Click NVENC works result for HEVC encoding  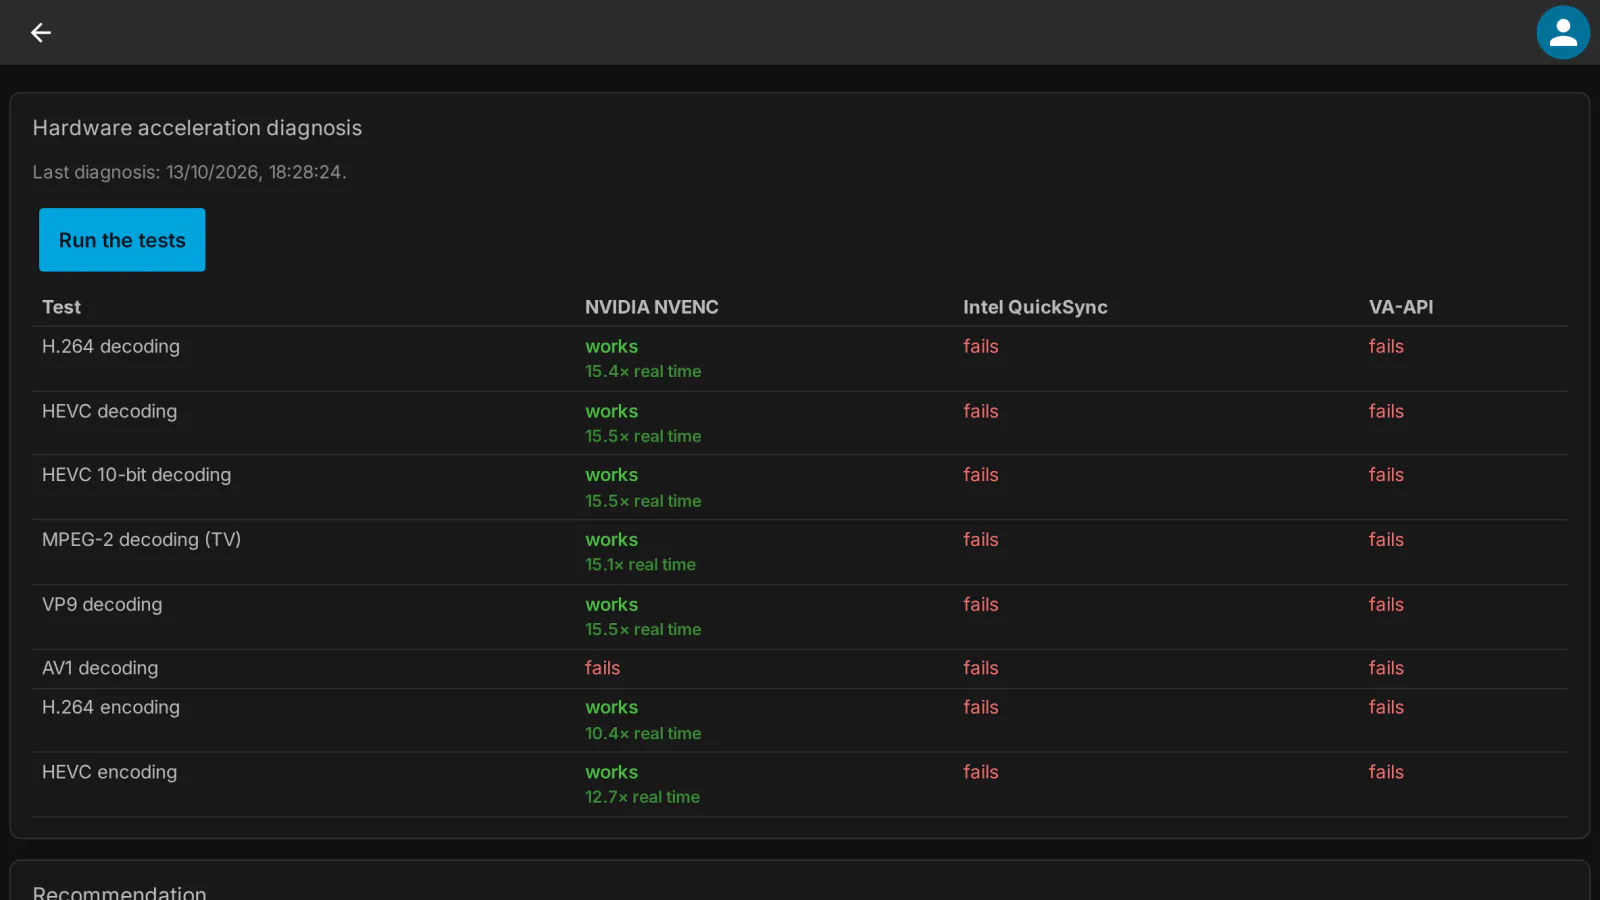coord(611,772)
